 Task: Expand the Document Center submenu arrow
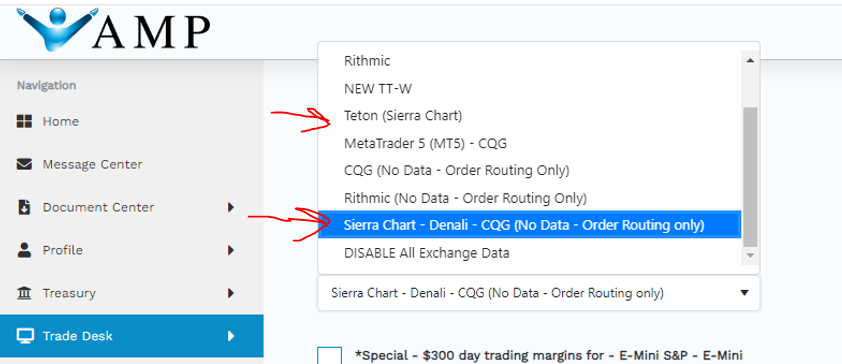tap(231, 207)
